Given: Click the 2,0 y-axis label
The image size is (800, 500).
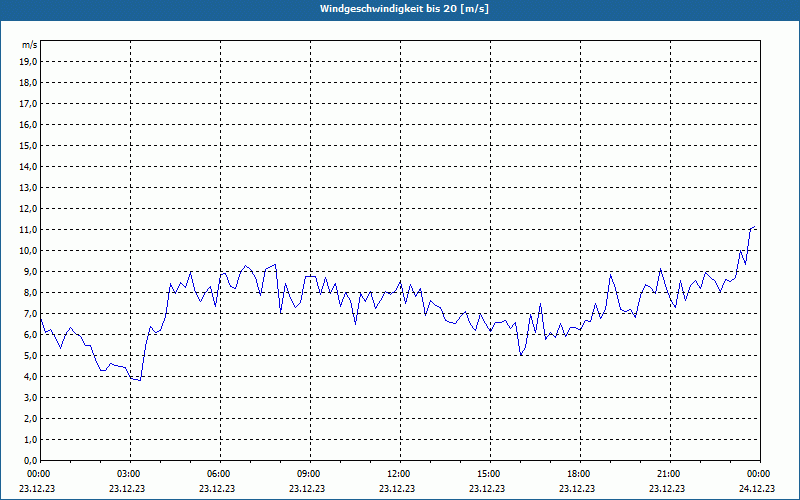Looking at the screenshot, I should (30, 419).
